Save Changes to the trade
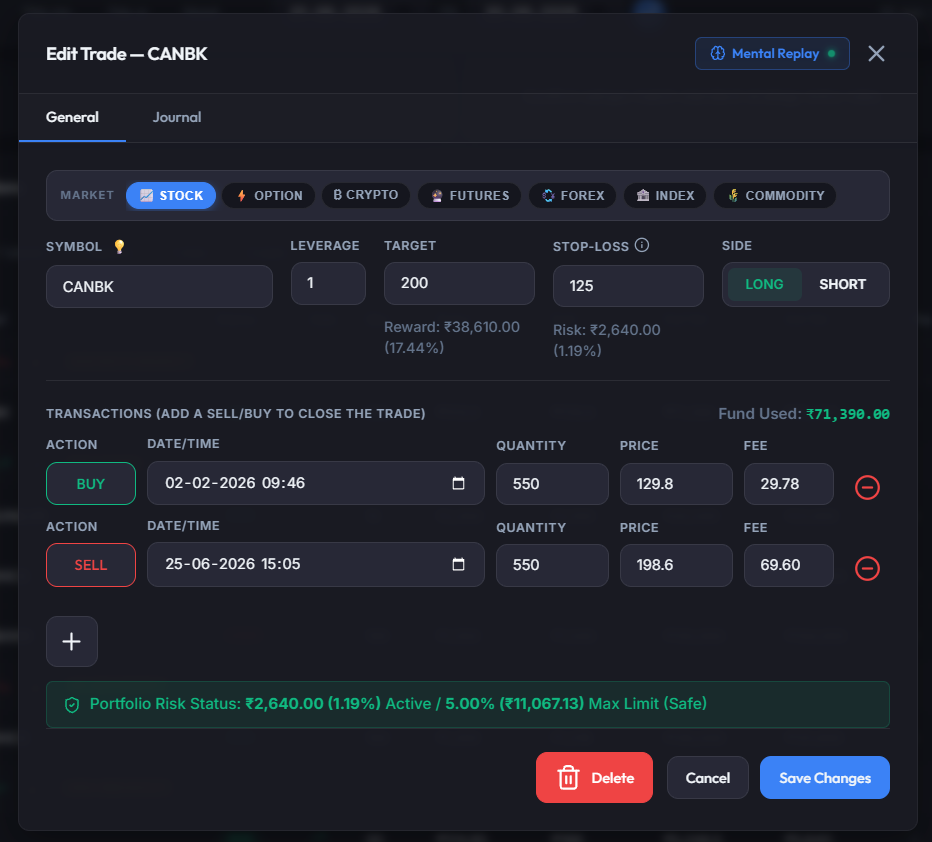The height and width of the screenshot is (842, 932). 824,777
